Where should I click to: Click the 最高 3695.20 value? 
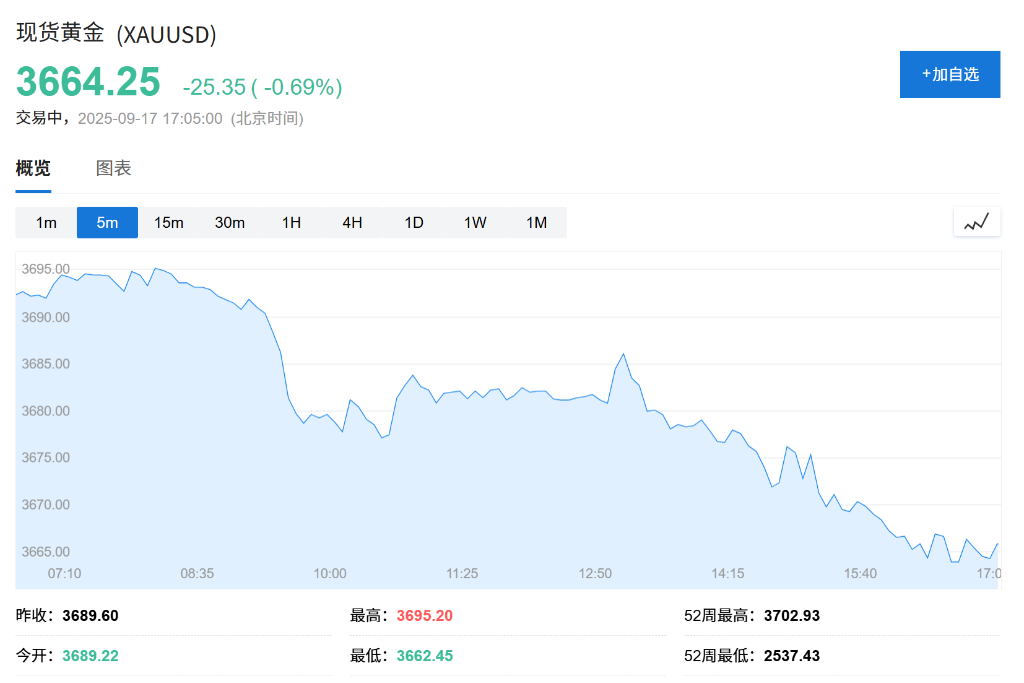pyautogui.click(x=424, y=616)
